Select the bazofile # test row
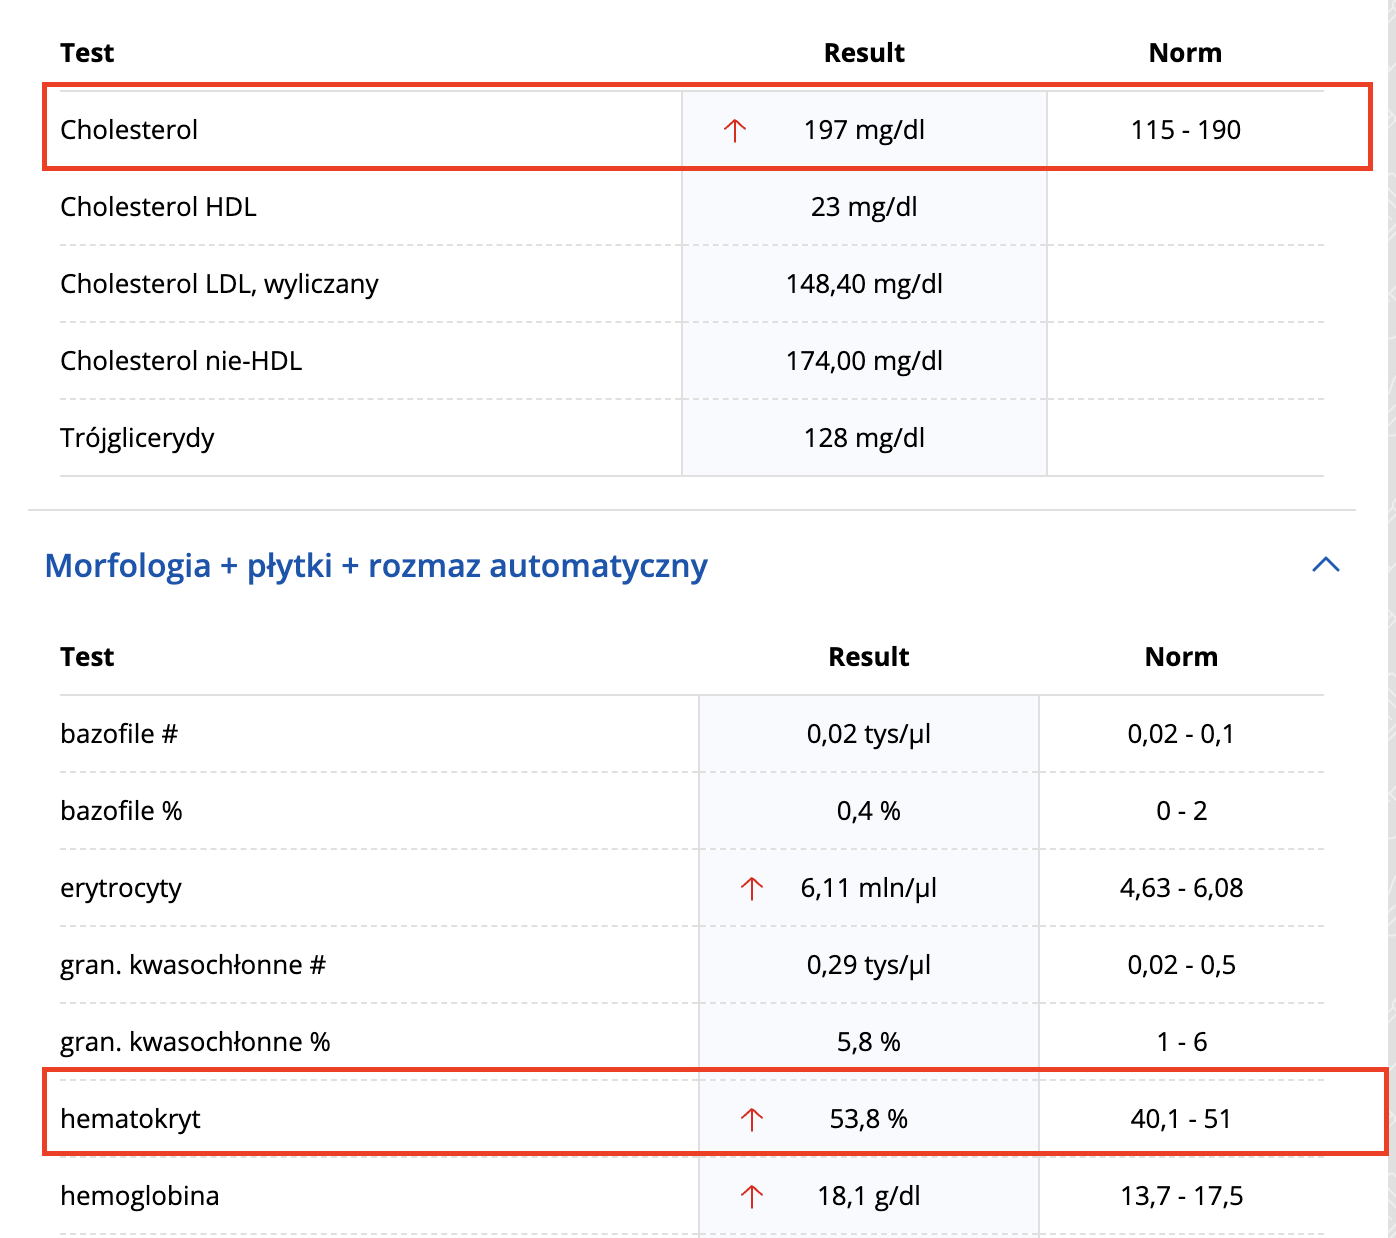The width and height of the screenshot is (1396, 1238). pos(119,734)
